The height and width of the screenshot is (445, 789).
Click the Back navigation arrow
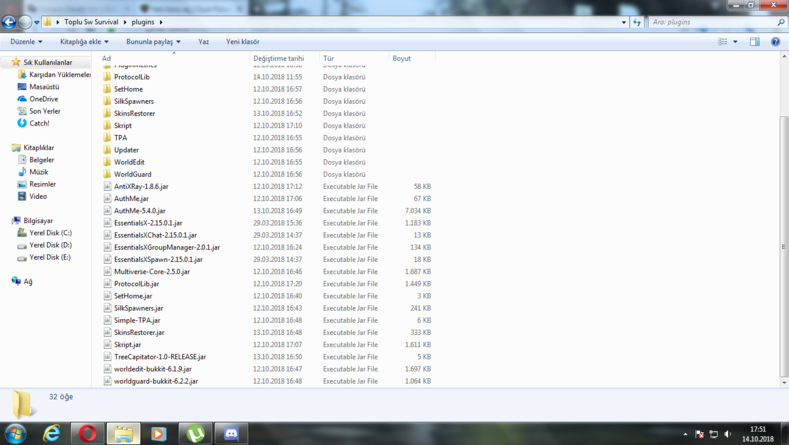9,22
